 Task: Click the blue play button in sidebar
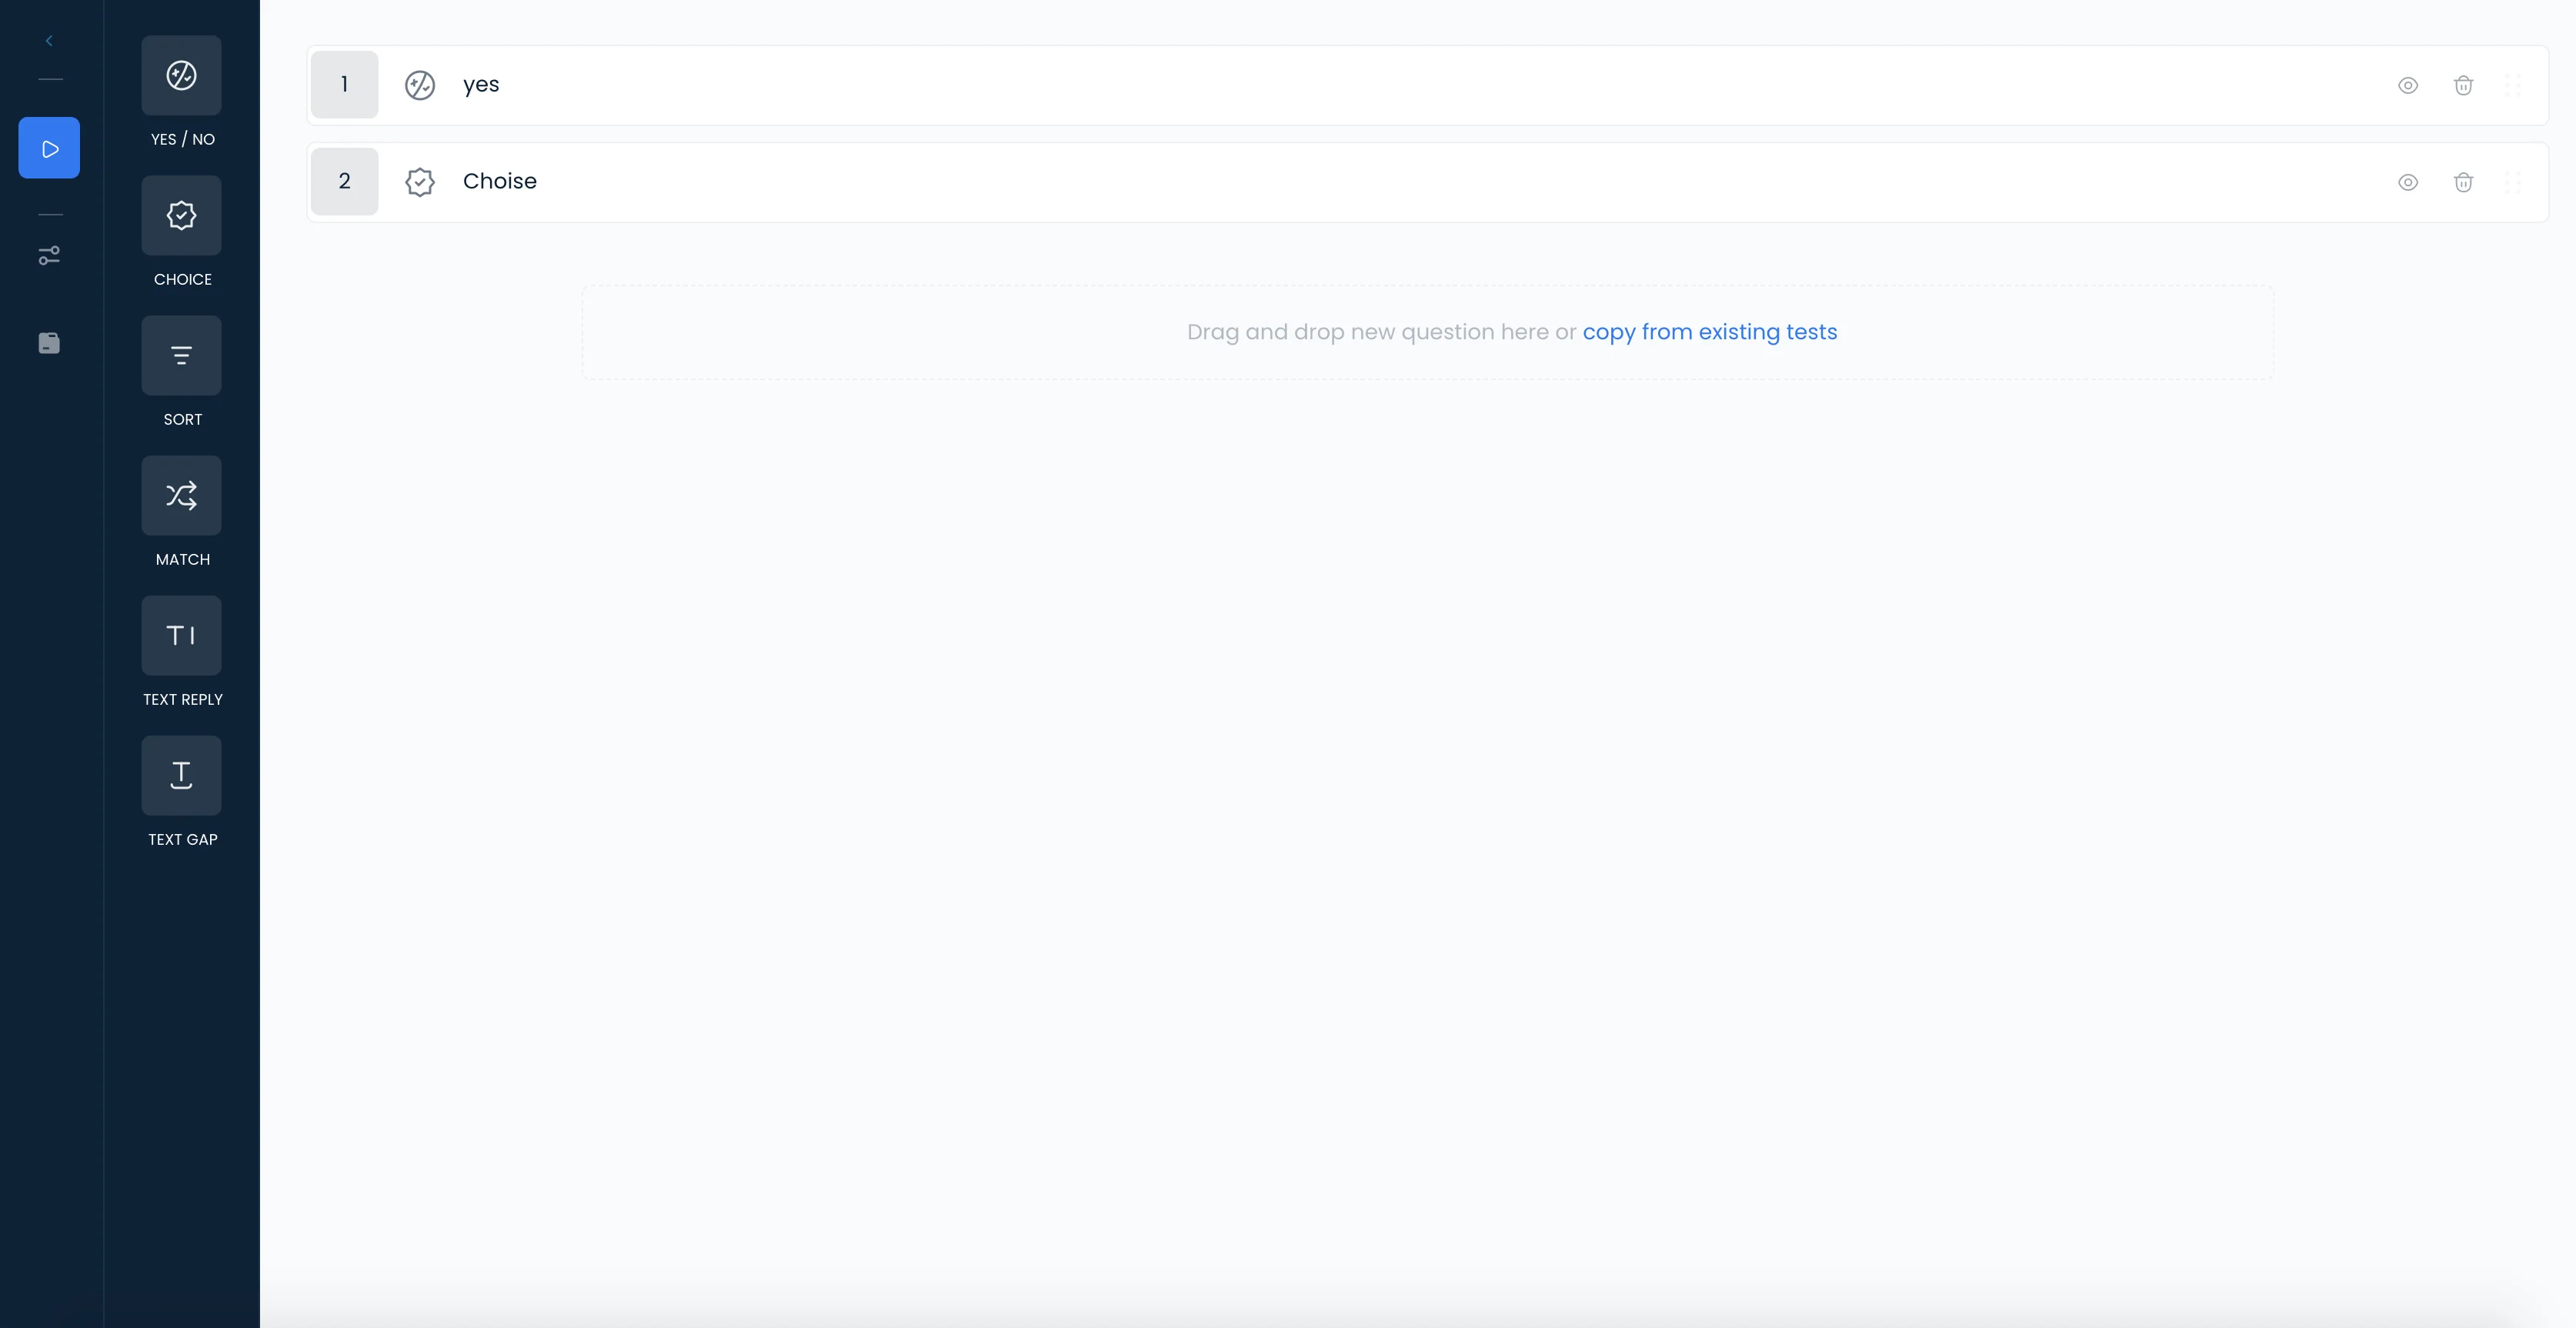click(x=49, y=148)
